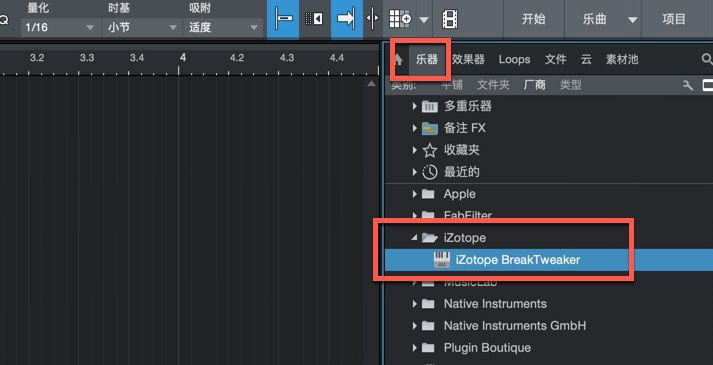
Task: Select the 多重乐器 keyboard folder icon
Action: [430, 107]
